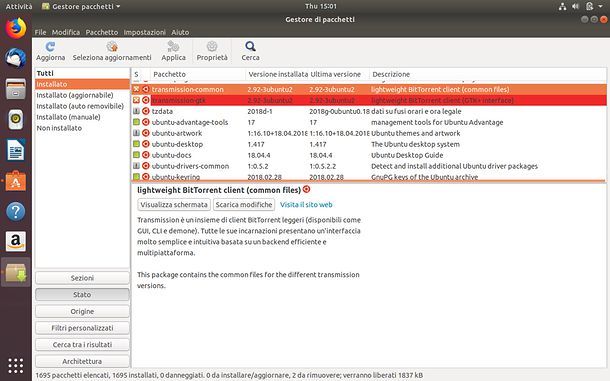Open Rhythmbox from the dock

pos(16,119)
